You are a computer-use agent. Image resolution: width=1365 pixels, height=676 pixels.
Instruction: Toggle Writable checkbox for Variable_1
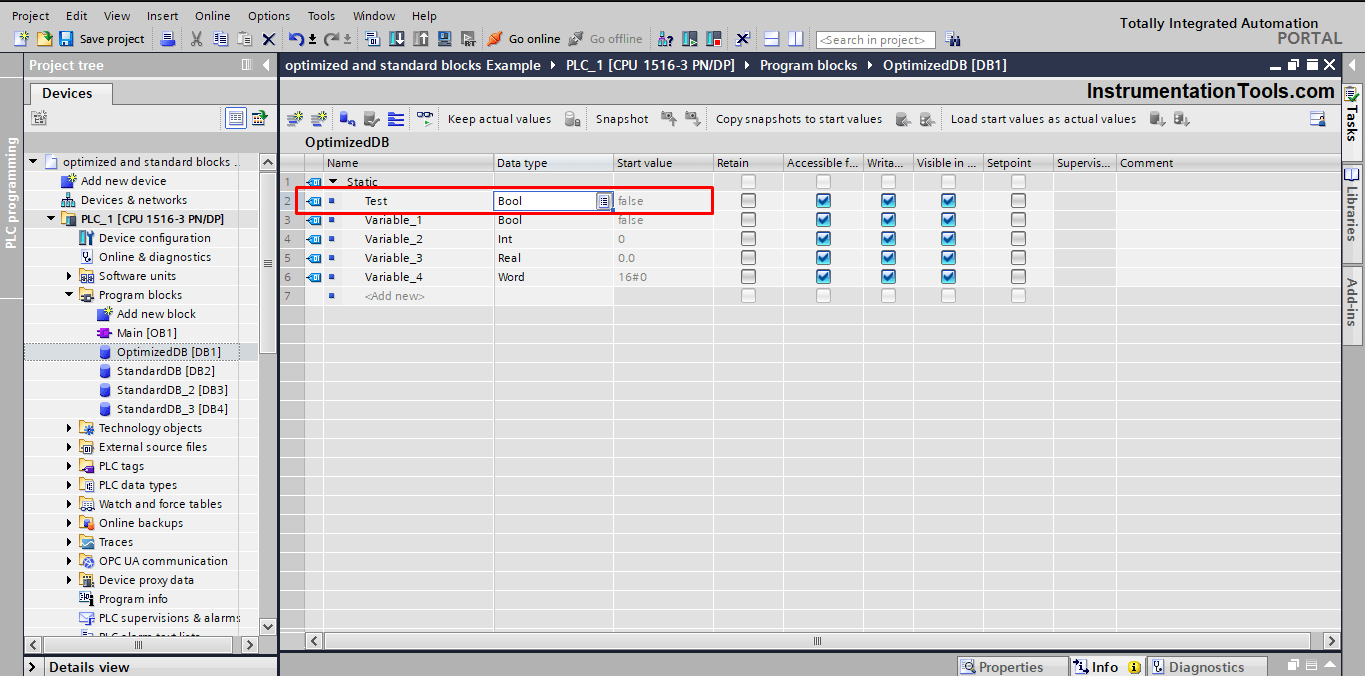point(888,220)
